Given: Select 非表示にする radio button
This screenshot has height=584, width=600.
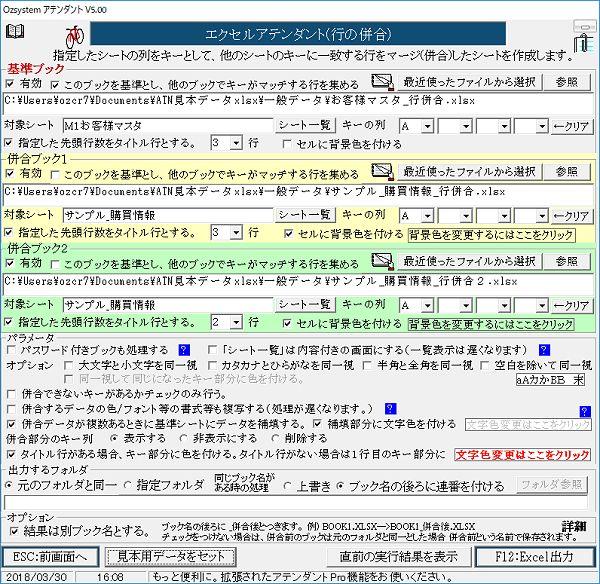Looking at the screenshot, I should point(183,438).
